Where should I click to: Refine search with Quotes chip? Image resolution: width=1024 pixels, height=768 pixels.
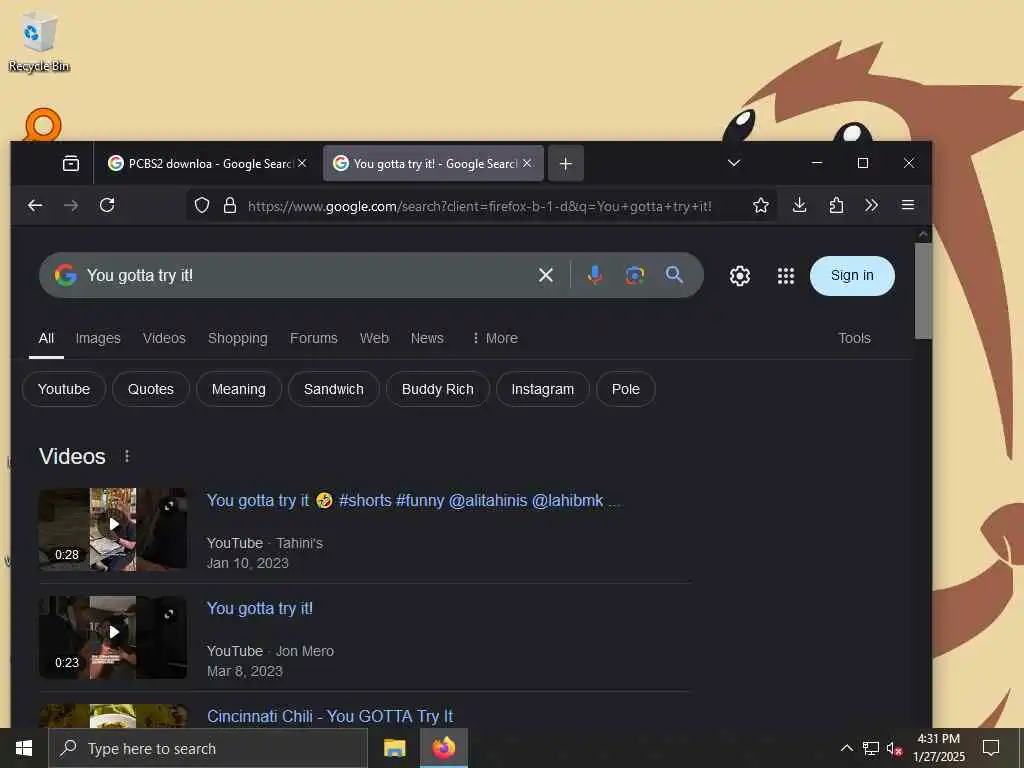(151, 389)
